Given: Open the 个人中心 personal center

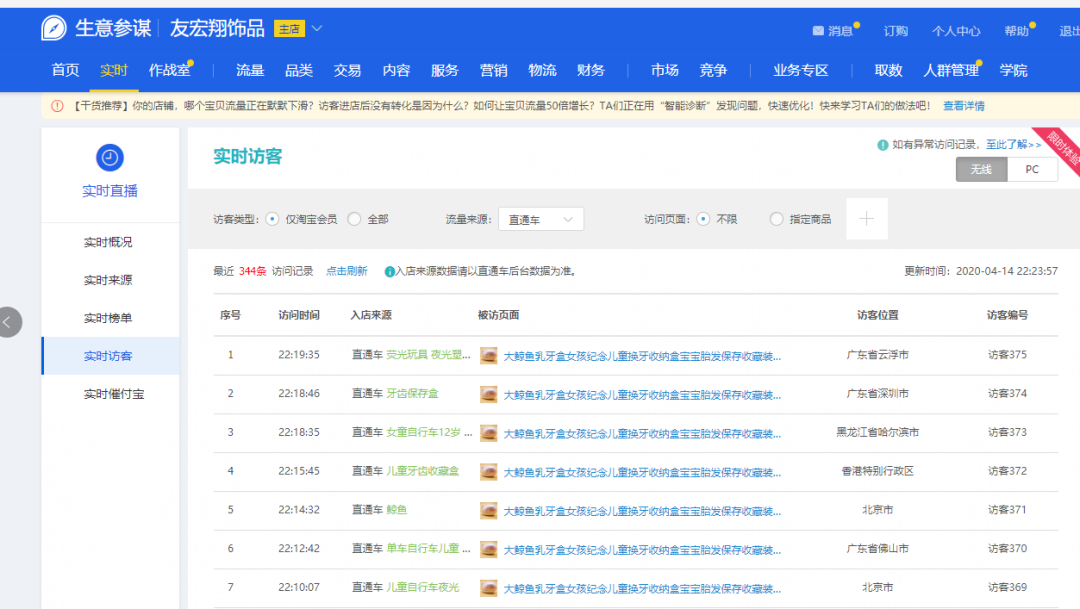Looking at the screenshot, I should [x=955, y=30].
